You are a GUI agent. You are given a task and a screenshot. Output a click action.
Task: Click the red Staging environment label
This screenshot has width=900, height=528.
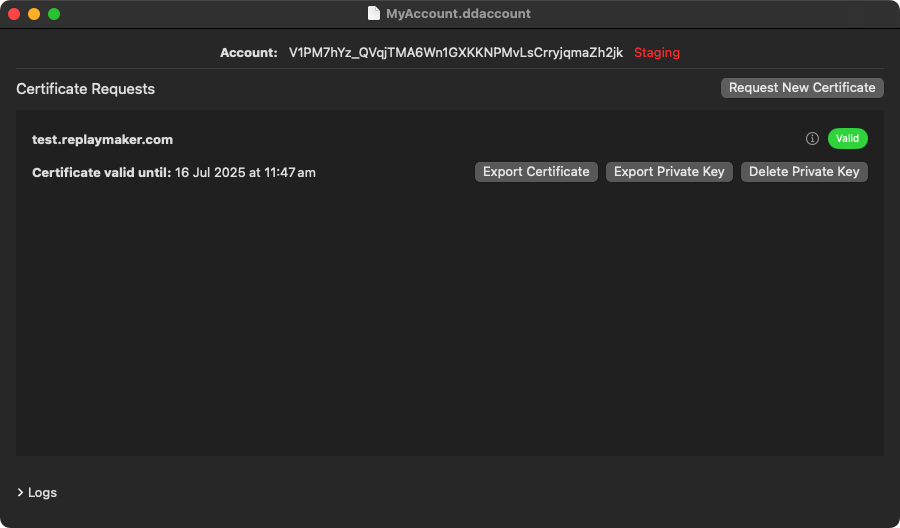click(657, 52)
